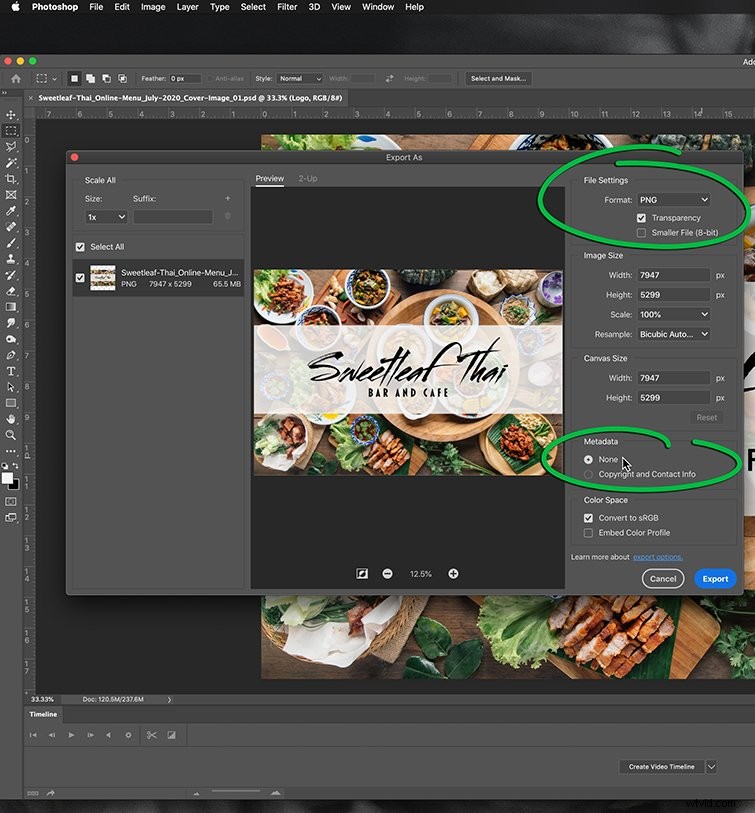This screenshot has width=755, height=813.
Task: Select the Brush tool
Action: pyautogui.click(x=10, y=243)
